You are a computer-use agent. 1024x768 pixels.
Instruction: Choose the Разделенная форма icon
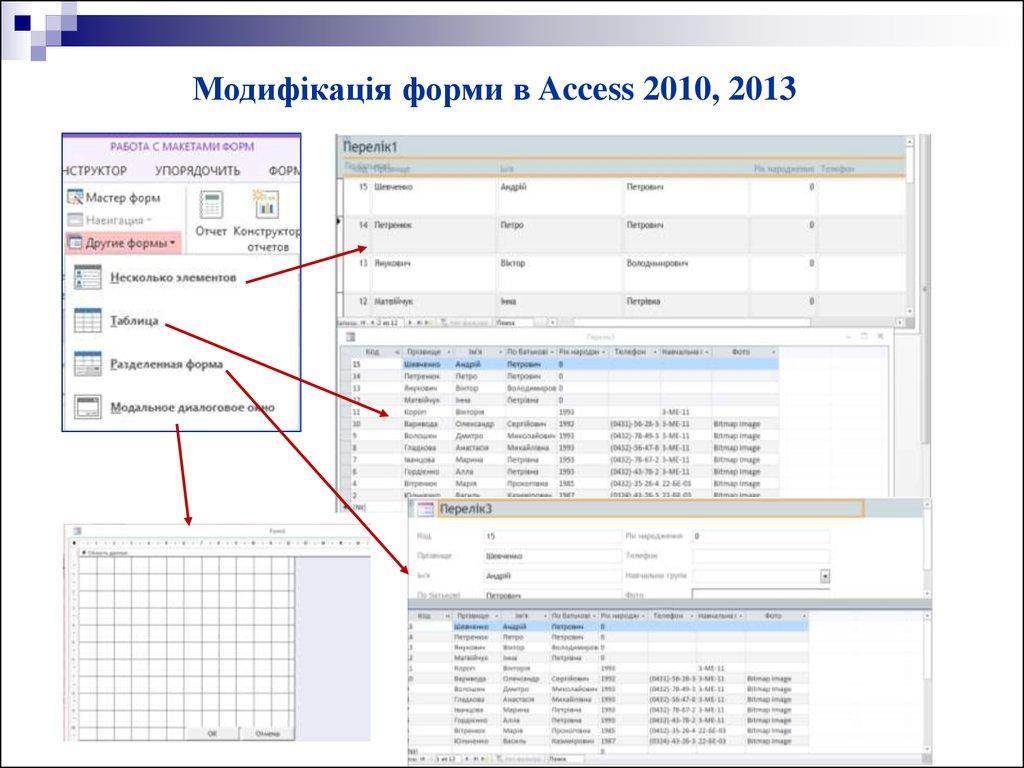(x=87, y=364)
